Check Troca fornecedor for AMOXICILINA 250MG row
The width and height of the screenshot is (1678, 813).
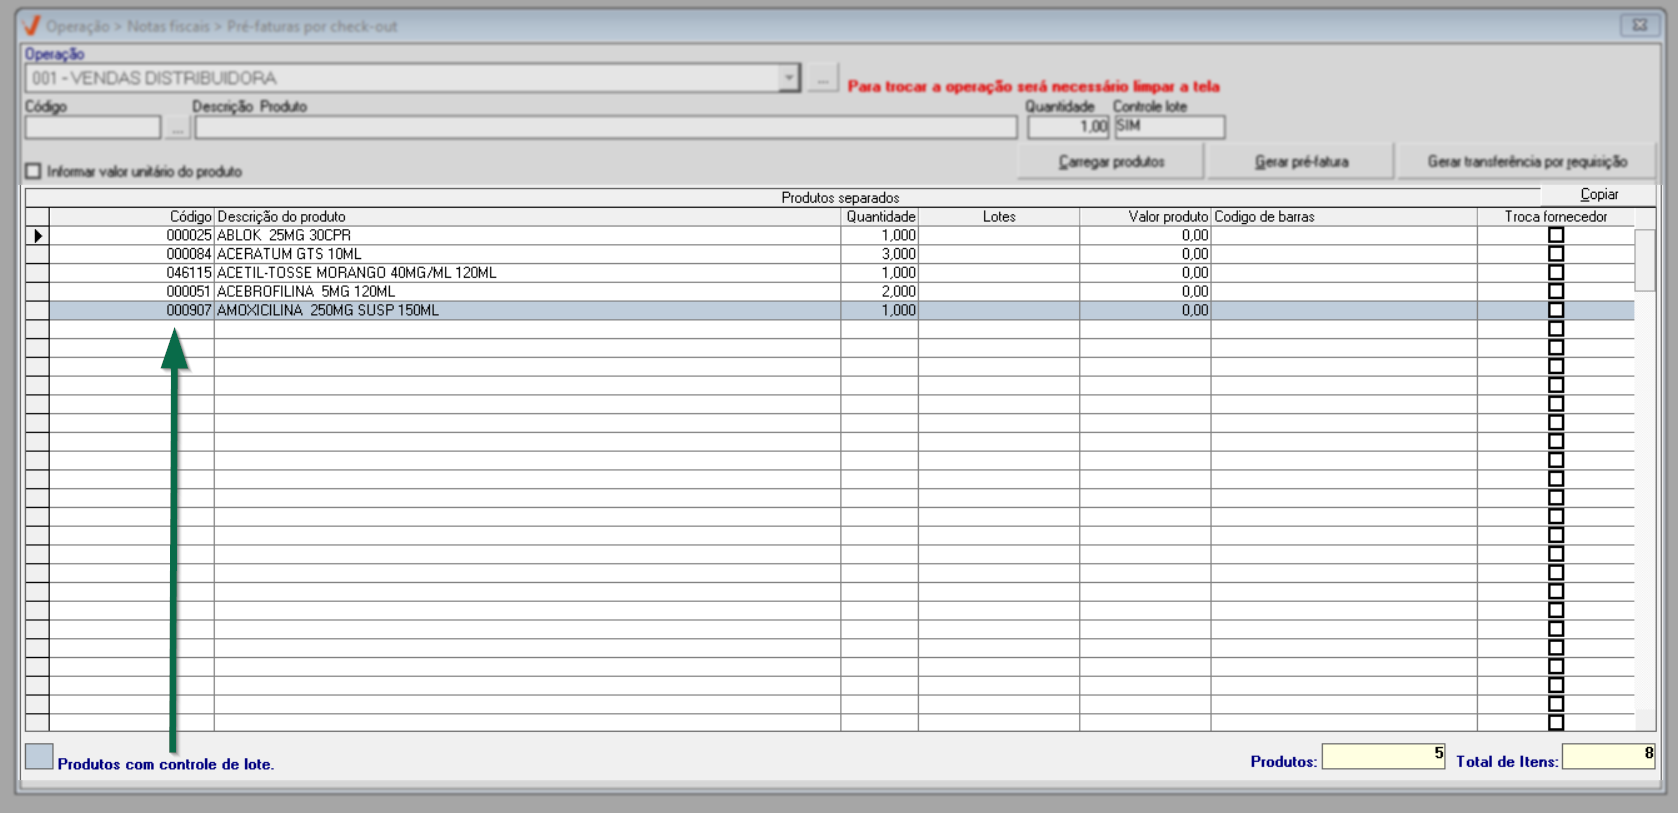coord(1556,310)
